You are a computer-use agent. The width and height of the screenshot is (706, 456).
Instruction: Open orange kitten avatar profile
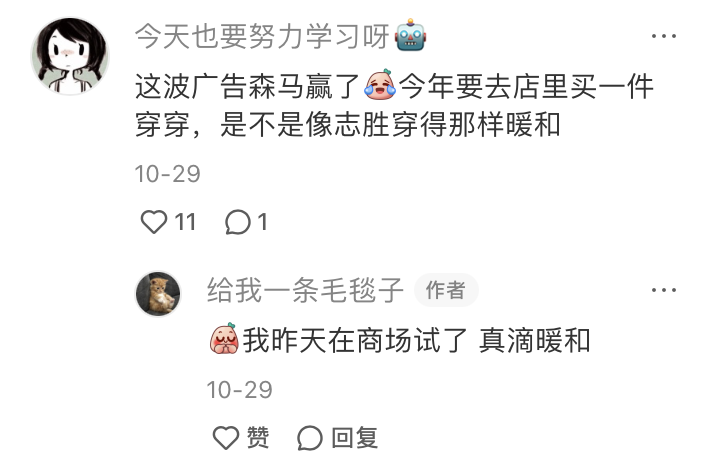click(x=158, y=293)
